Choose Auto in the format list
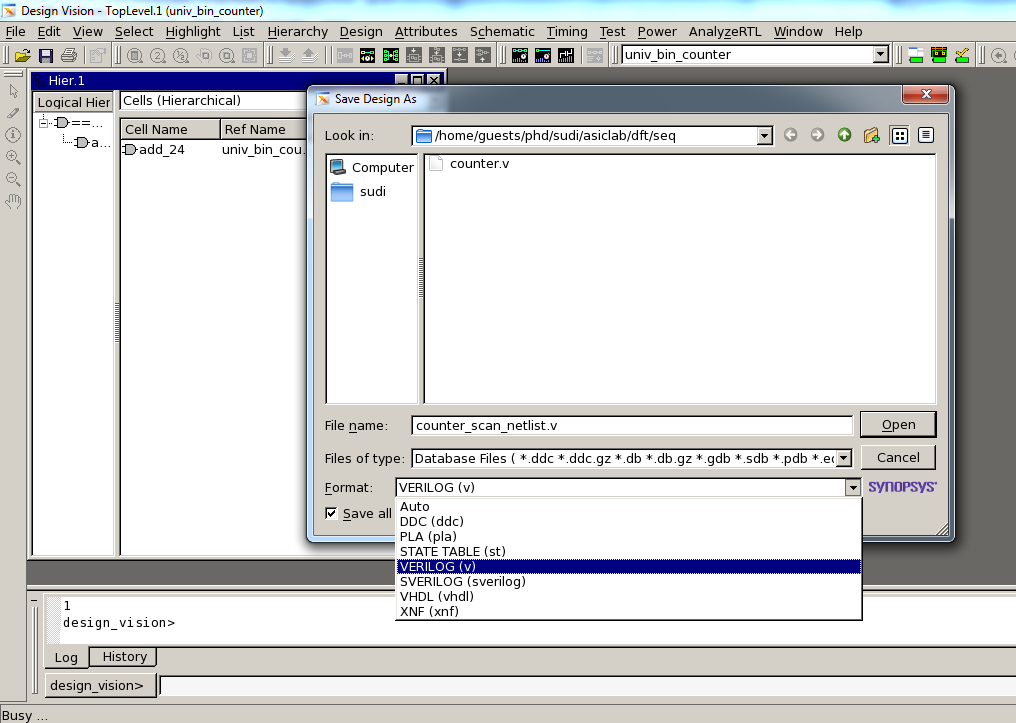The height and width of the screenshot is (723, 1016). point(629,507)
